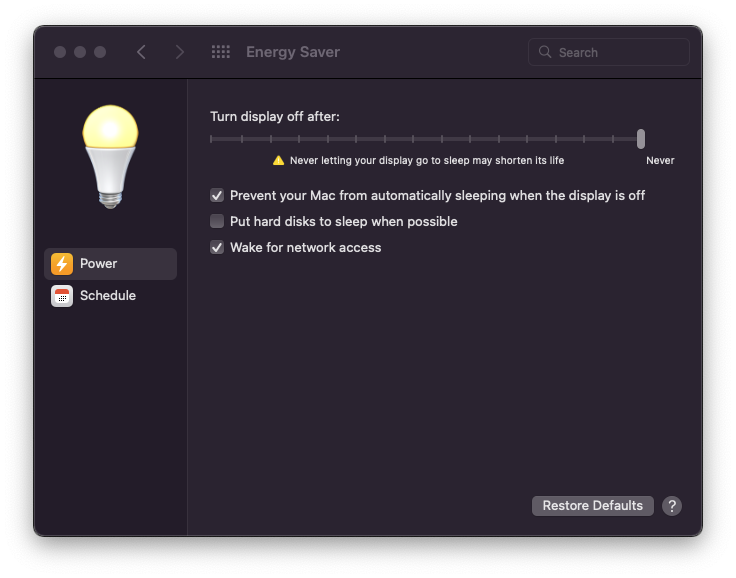
Task: Click the Show All preferences grid icon
Action: pyautogui.click(x=221, y=52)
